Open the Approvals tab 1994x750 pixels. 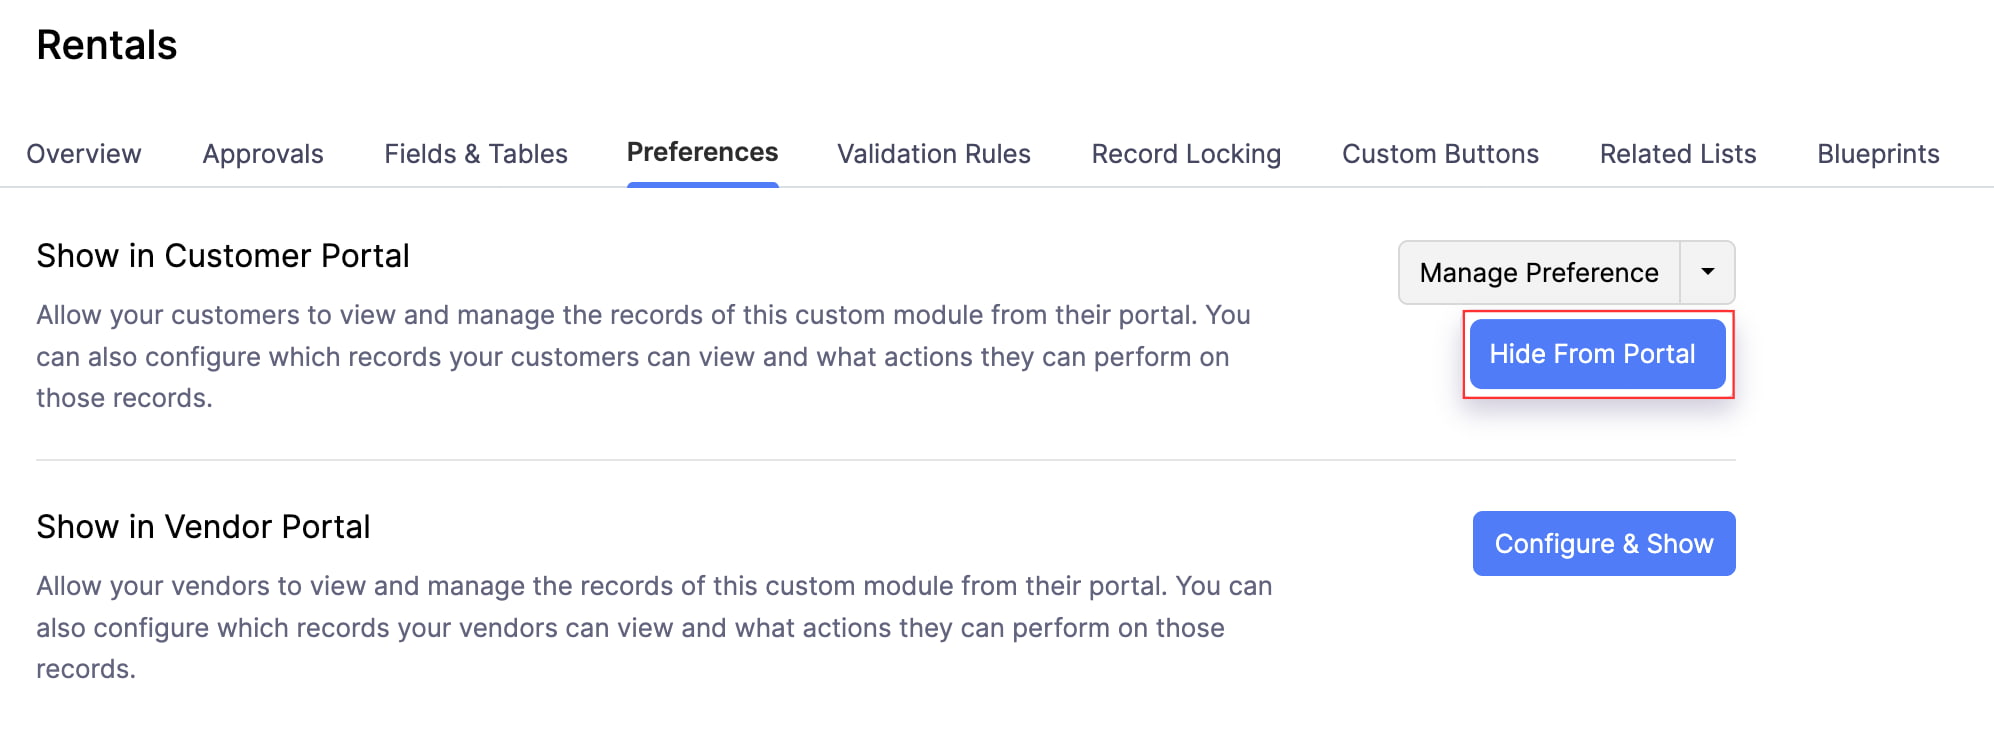tap(262, 153)
